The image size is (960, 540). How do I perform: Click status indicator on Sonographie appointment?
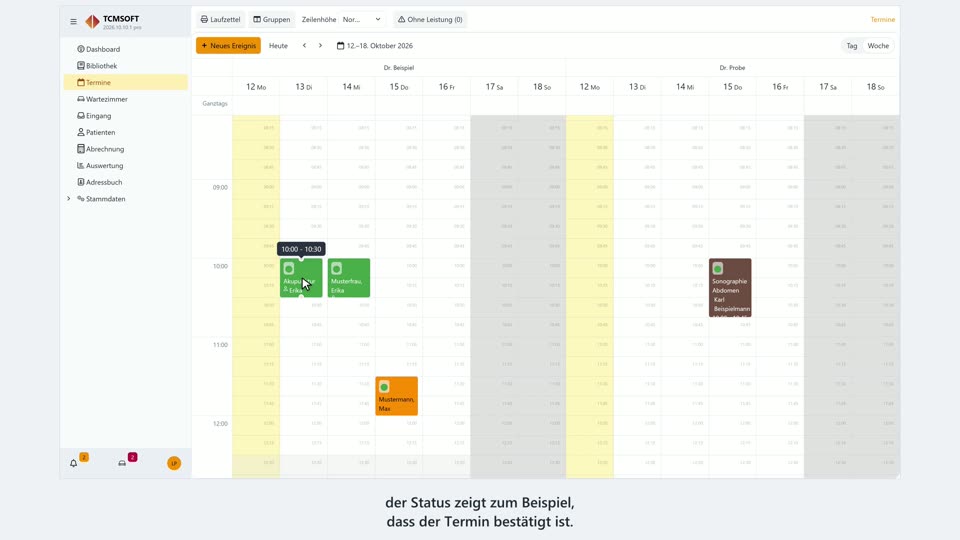point(718,268)
